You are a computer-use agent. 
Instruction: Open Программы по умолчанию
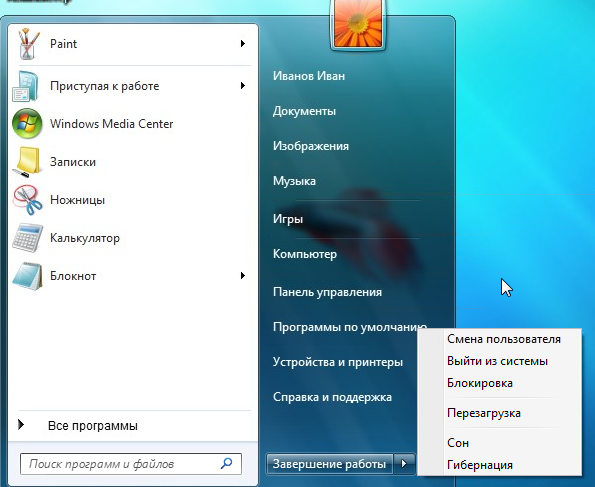(x=350, y=327)
